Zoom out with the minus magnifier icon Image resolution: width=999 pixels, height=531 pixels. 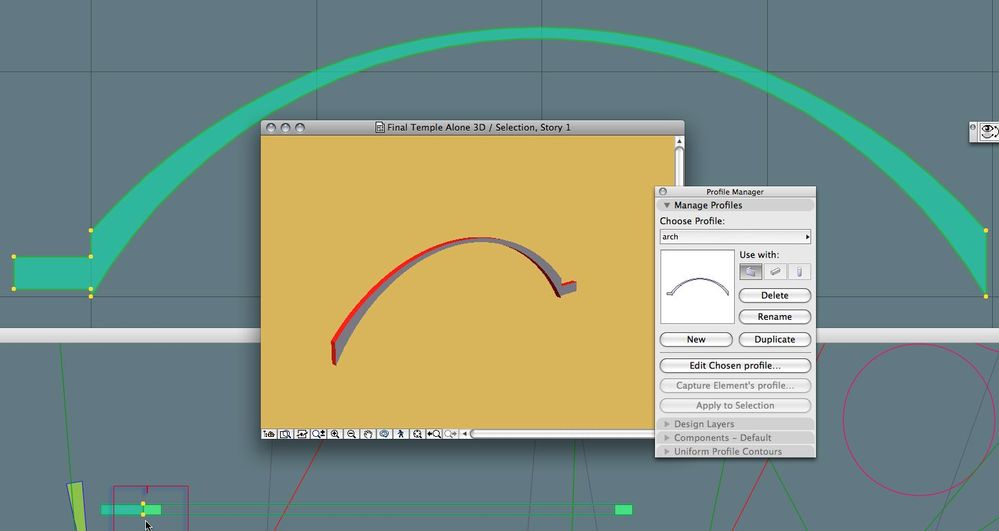click(351, 434)
